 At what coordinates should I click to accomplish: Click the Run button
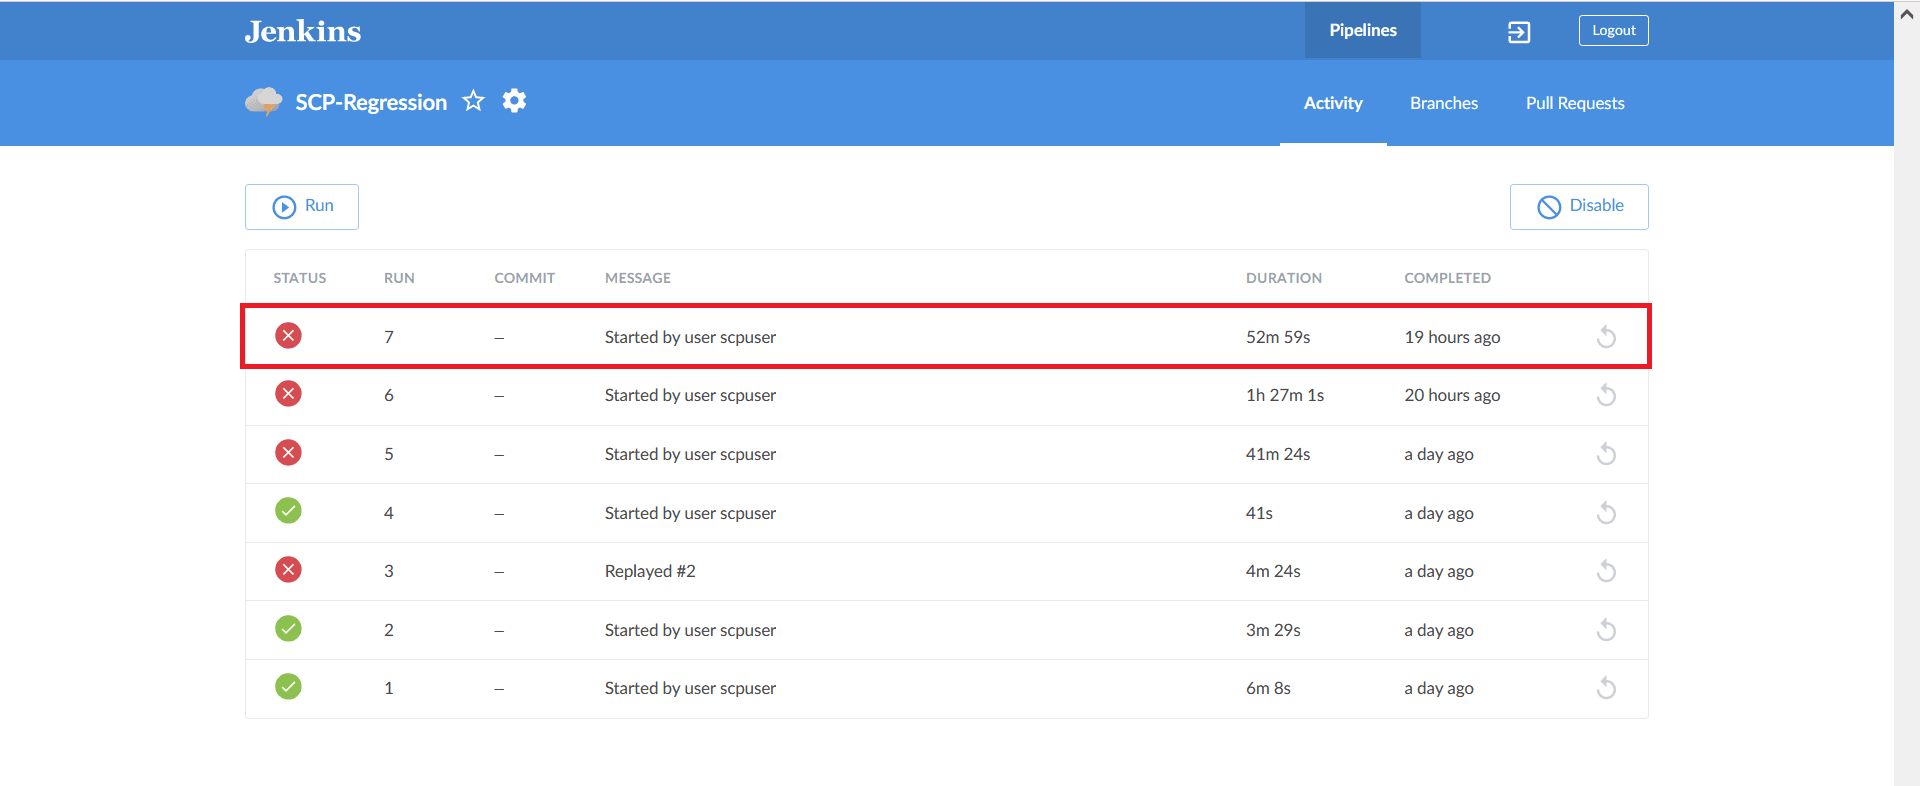[302, 207]
